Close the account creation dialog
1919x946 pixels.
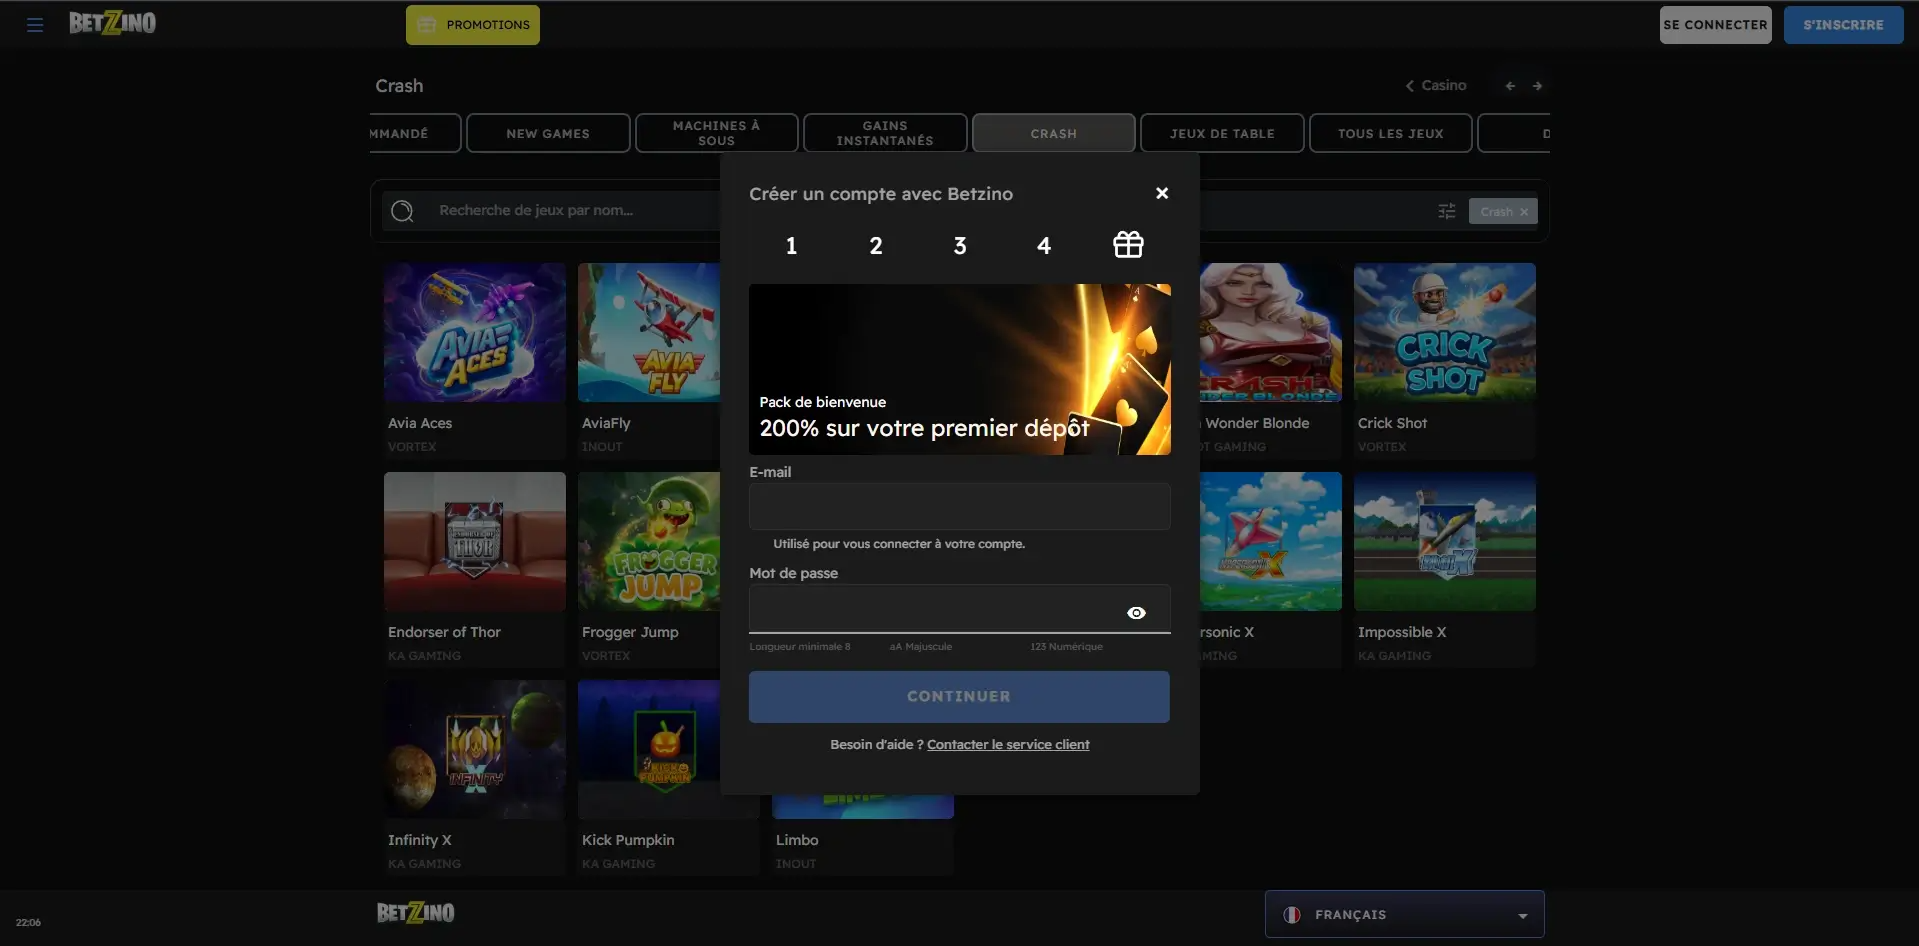click(x=1162, y=193)
